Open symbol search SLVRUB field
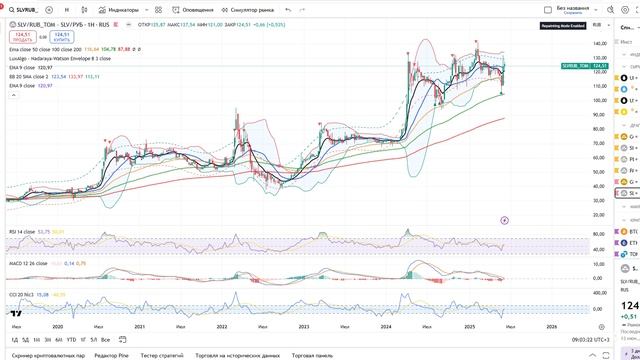 tap(24, 10)
